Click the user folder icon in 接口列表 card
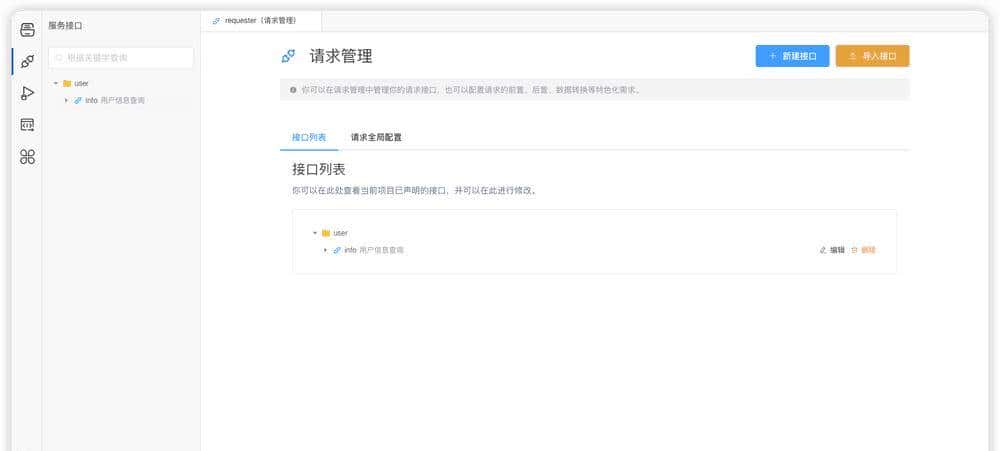The height and width of the screenshot is (451, 1000). tap(326, 233)
